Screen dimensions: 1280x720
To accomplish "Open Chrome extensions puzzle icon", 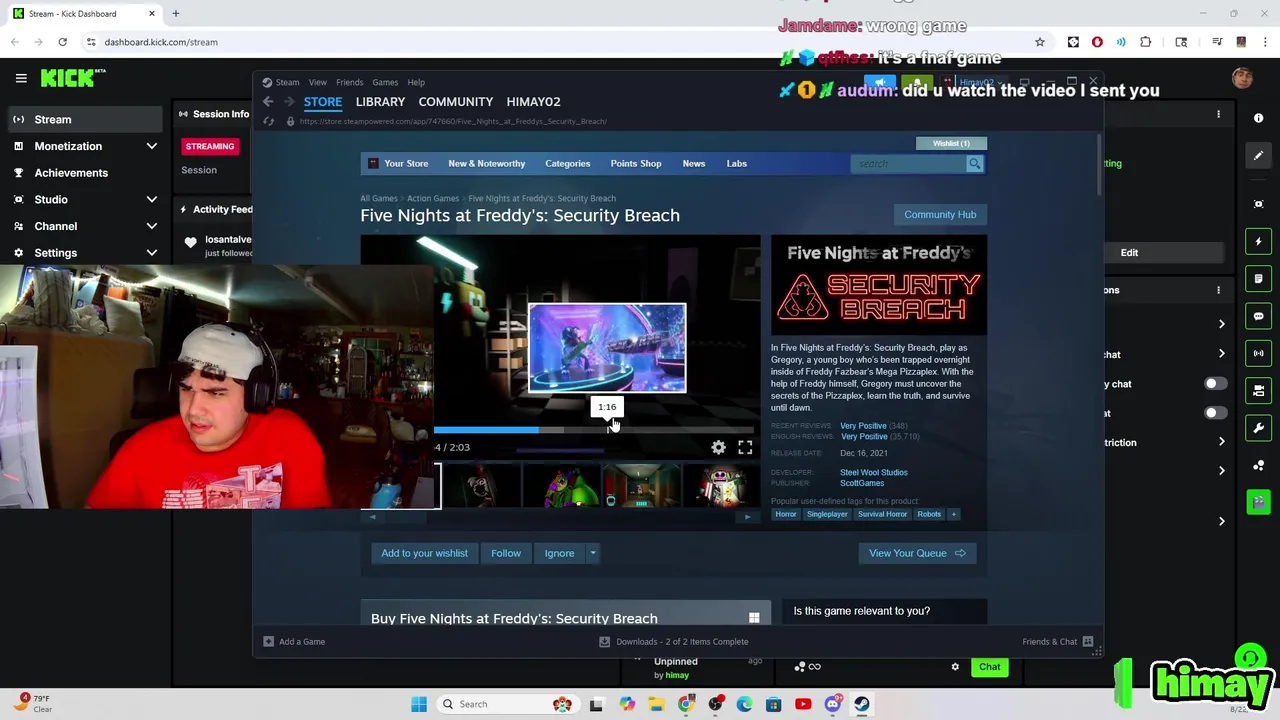I will pyautogui.click(x=1146, y=42).
